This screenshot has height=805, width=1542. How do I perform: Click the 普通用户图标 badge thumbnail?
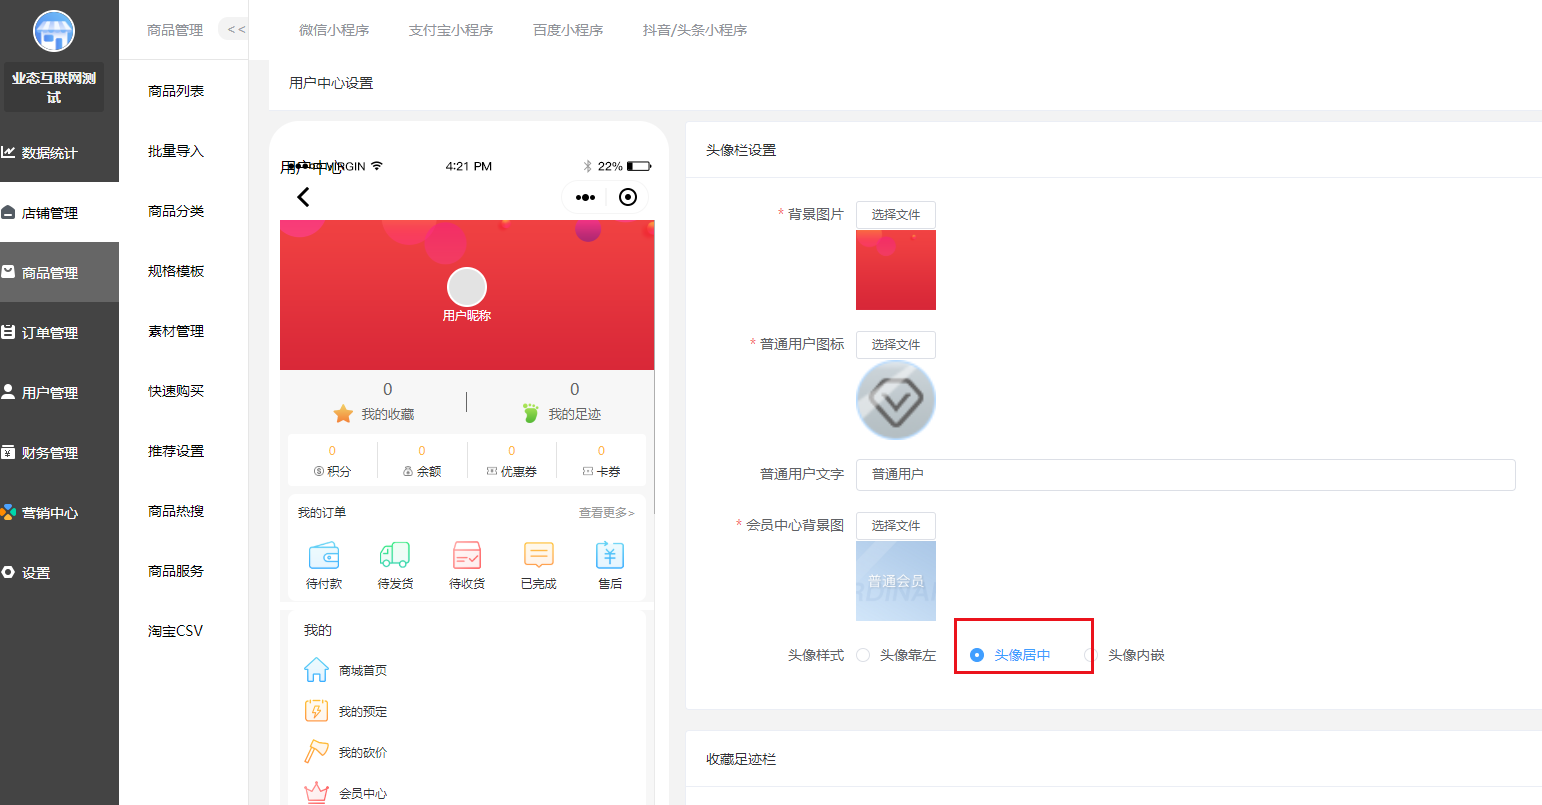click(896, 400)
